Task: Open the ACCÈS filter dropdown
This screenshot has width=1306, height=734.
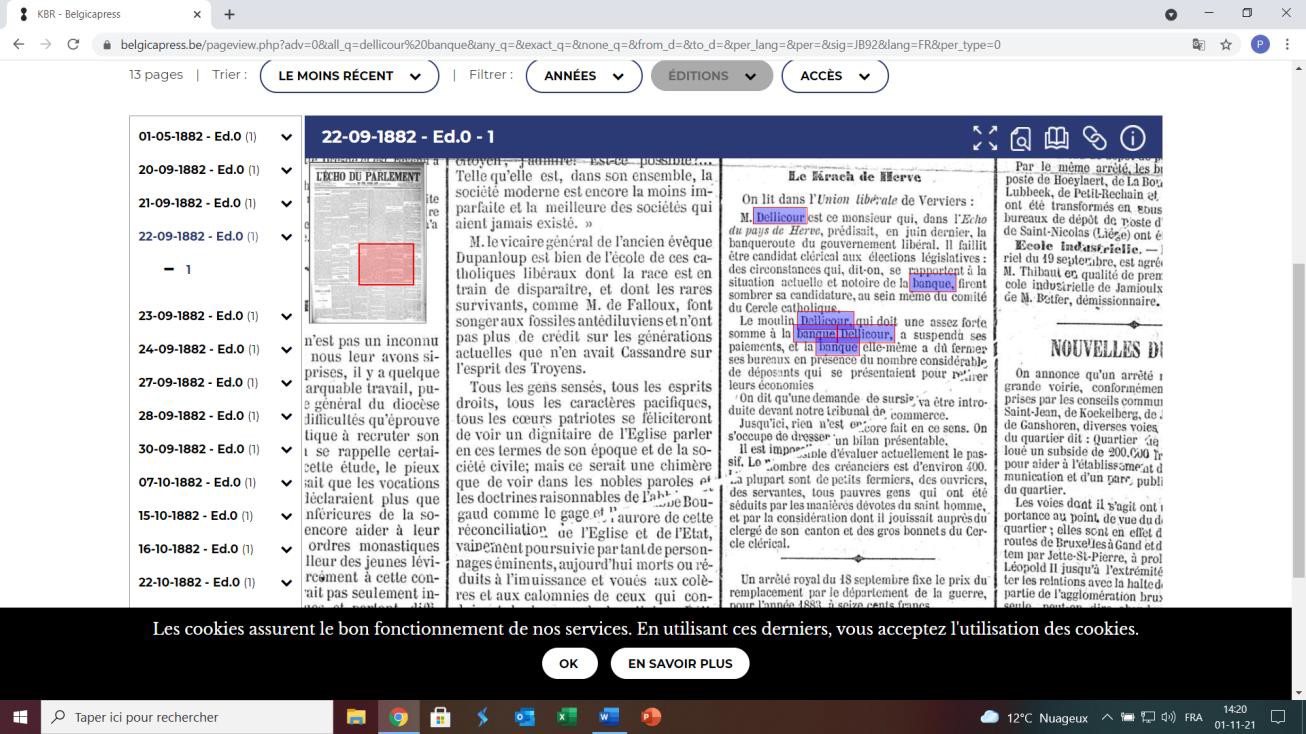Action: coord(834,76)
